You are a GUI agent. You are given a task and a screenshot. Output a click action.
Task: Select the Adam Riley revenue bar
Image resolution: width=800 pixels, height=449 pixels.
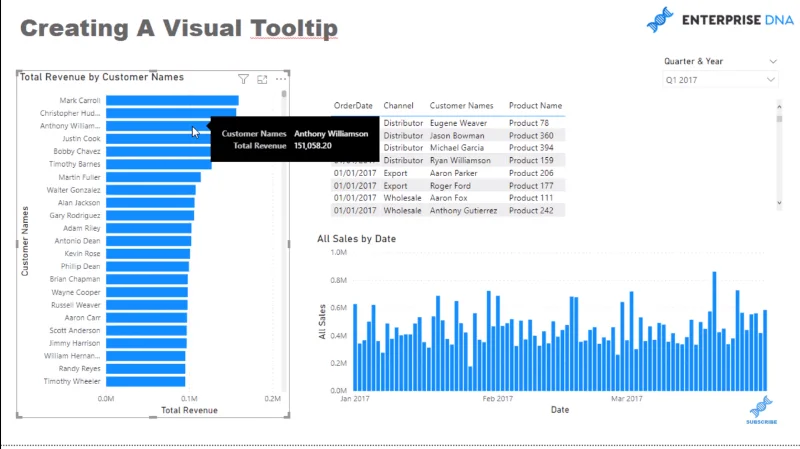pyautogui.click(x=148, y=228)
